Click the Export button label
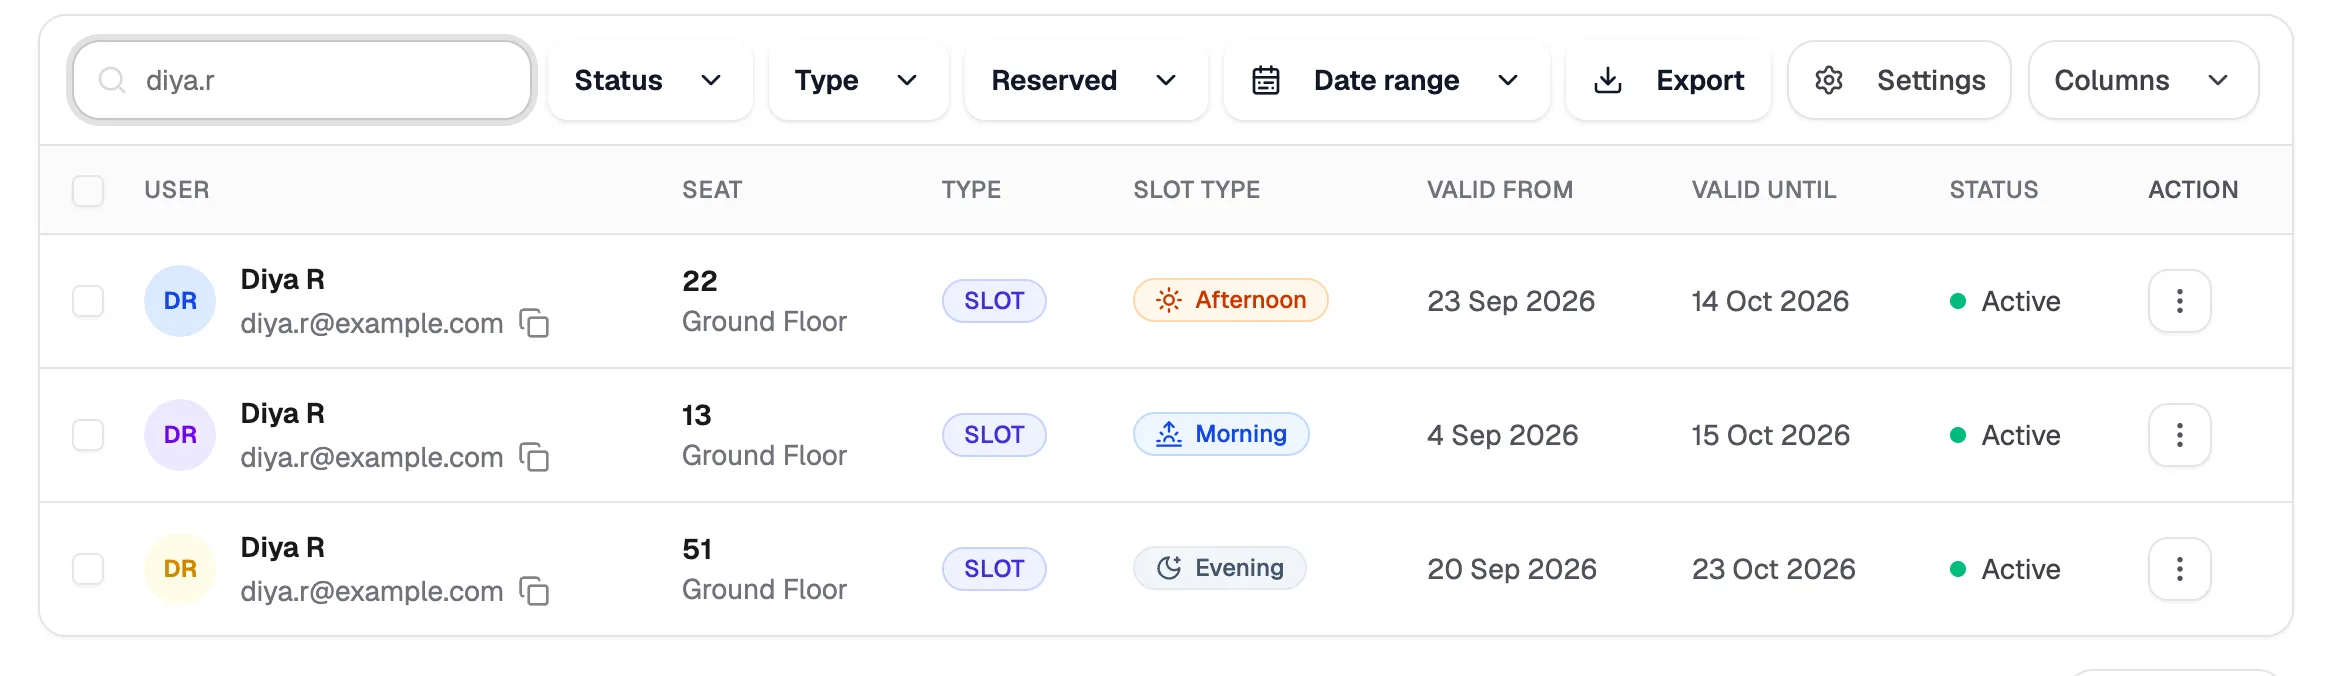This screenshot has width=2332, height=676. coord(1700,80)
